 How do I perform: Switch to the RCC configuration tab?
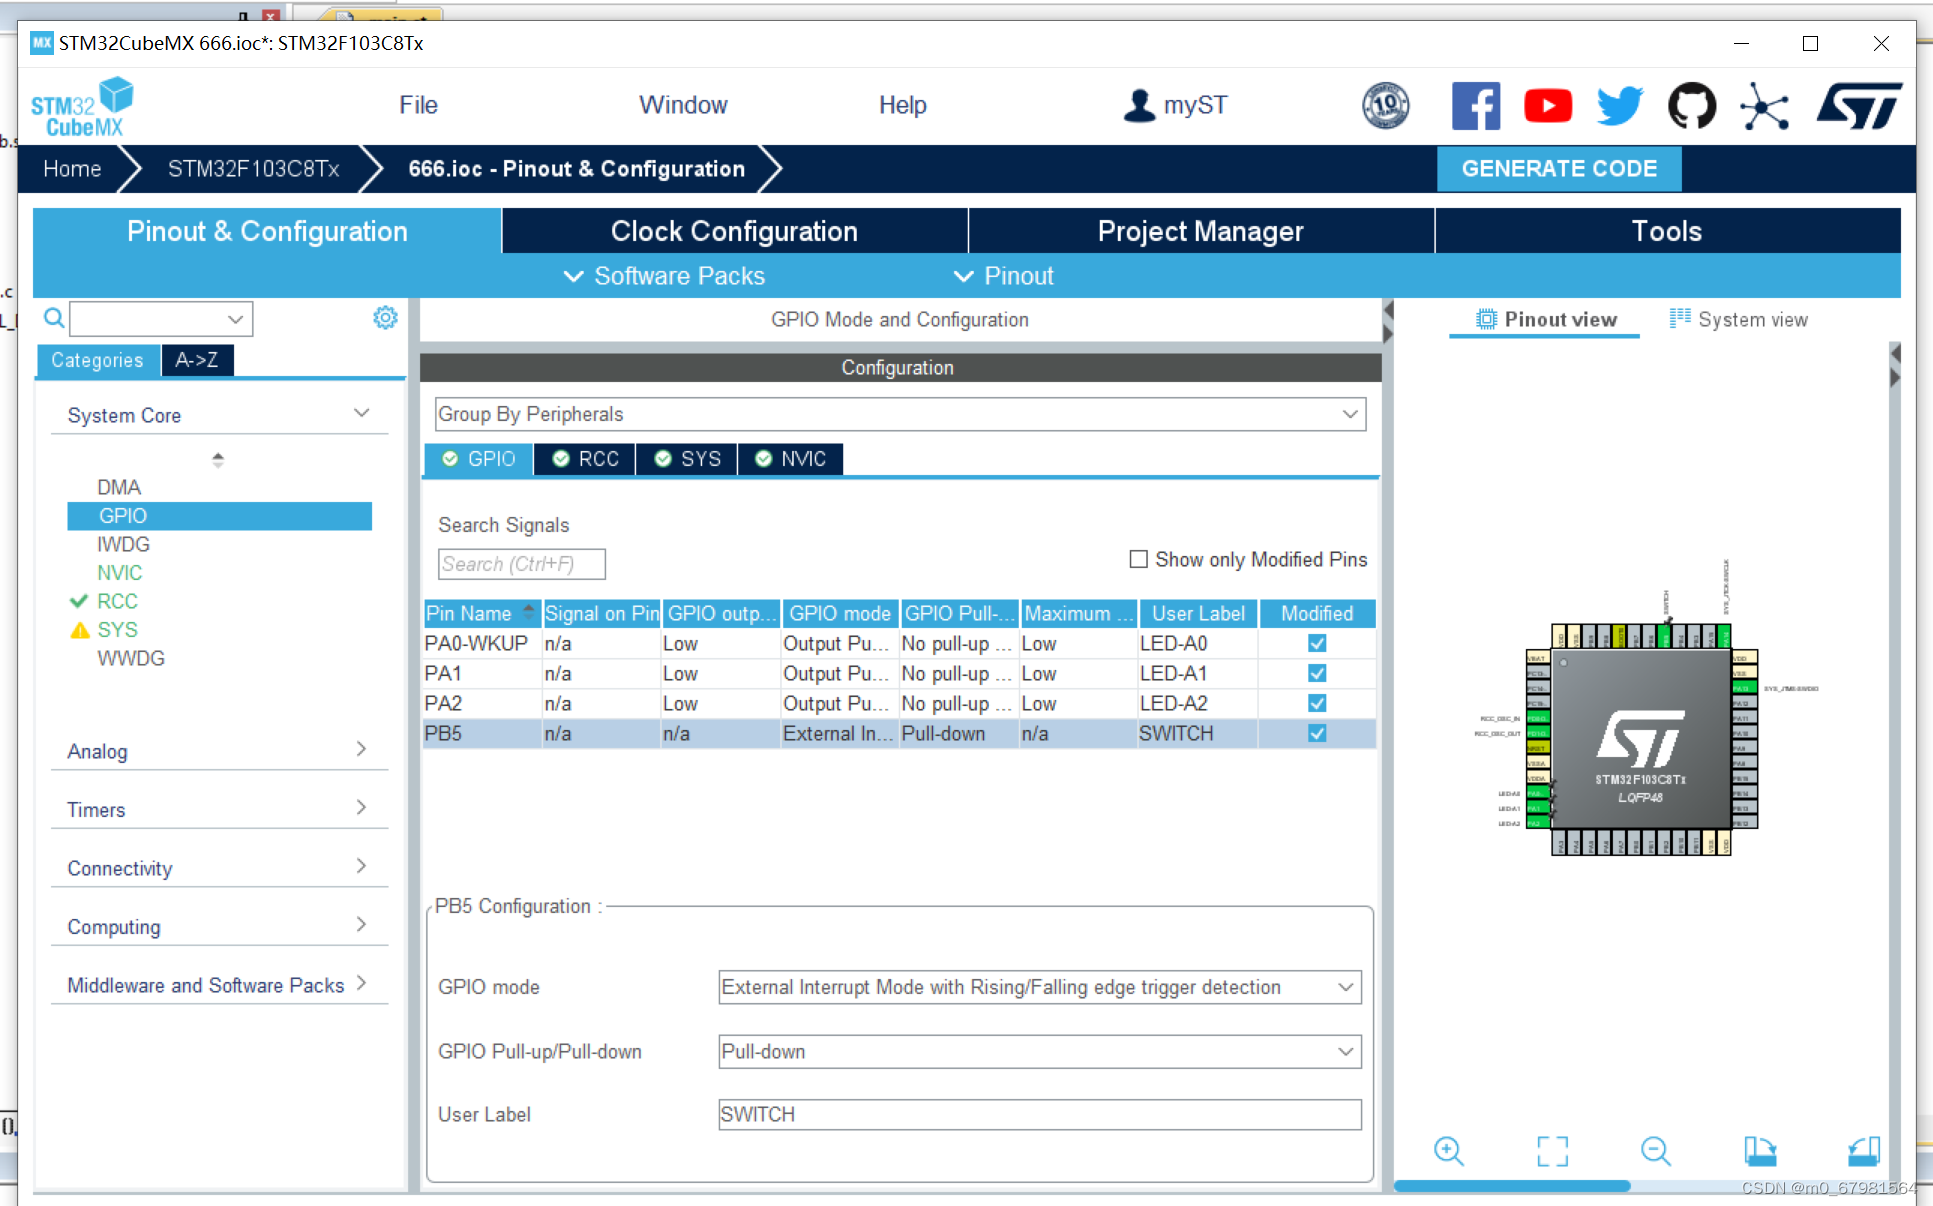(x=585, y=459)
